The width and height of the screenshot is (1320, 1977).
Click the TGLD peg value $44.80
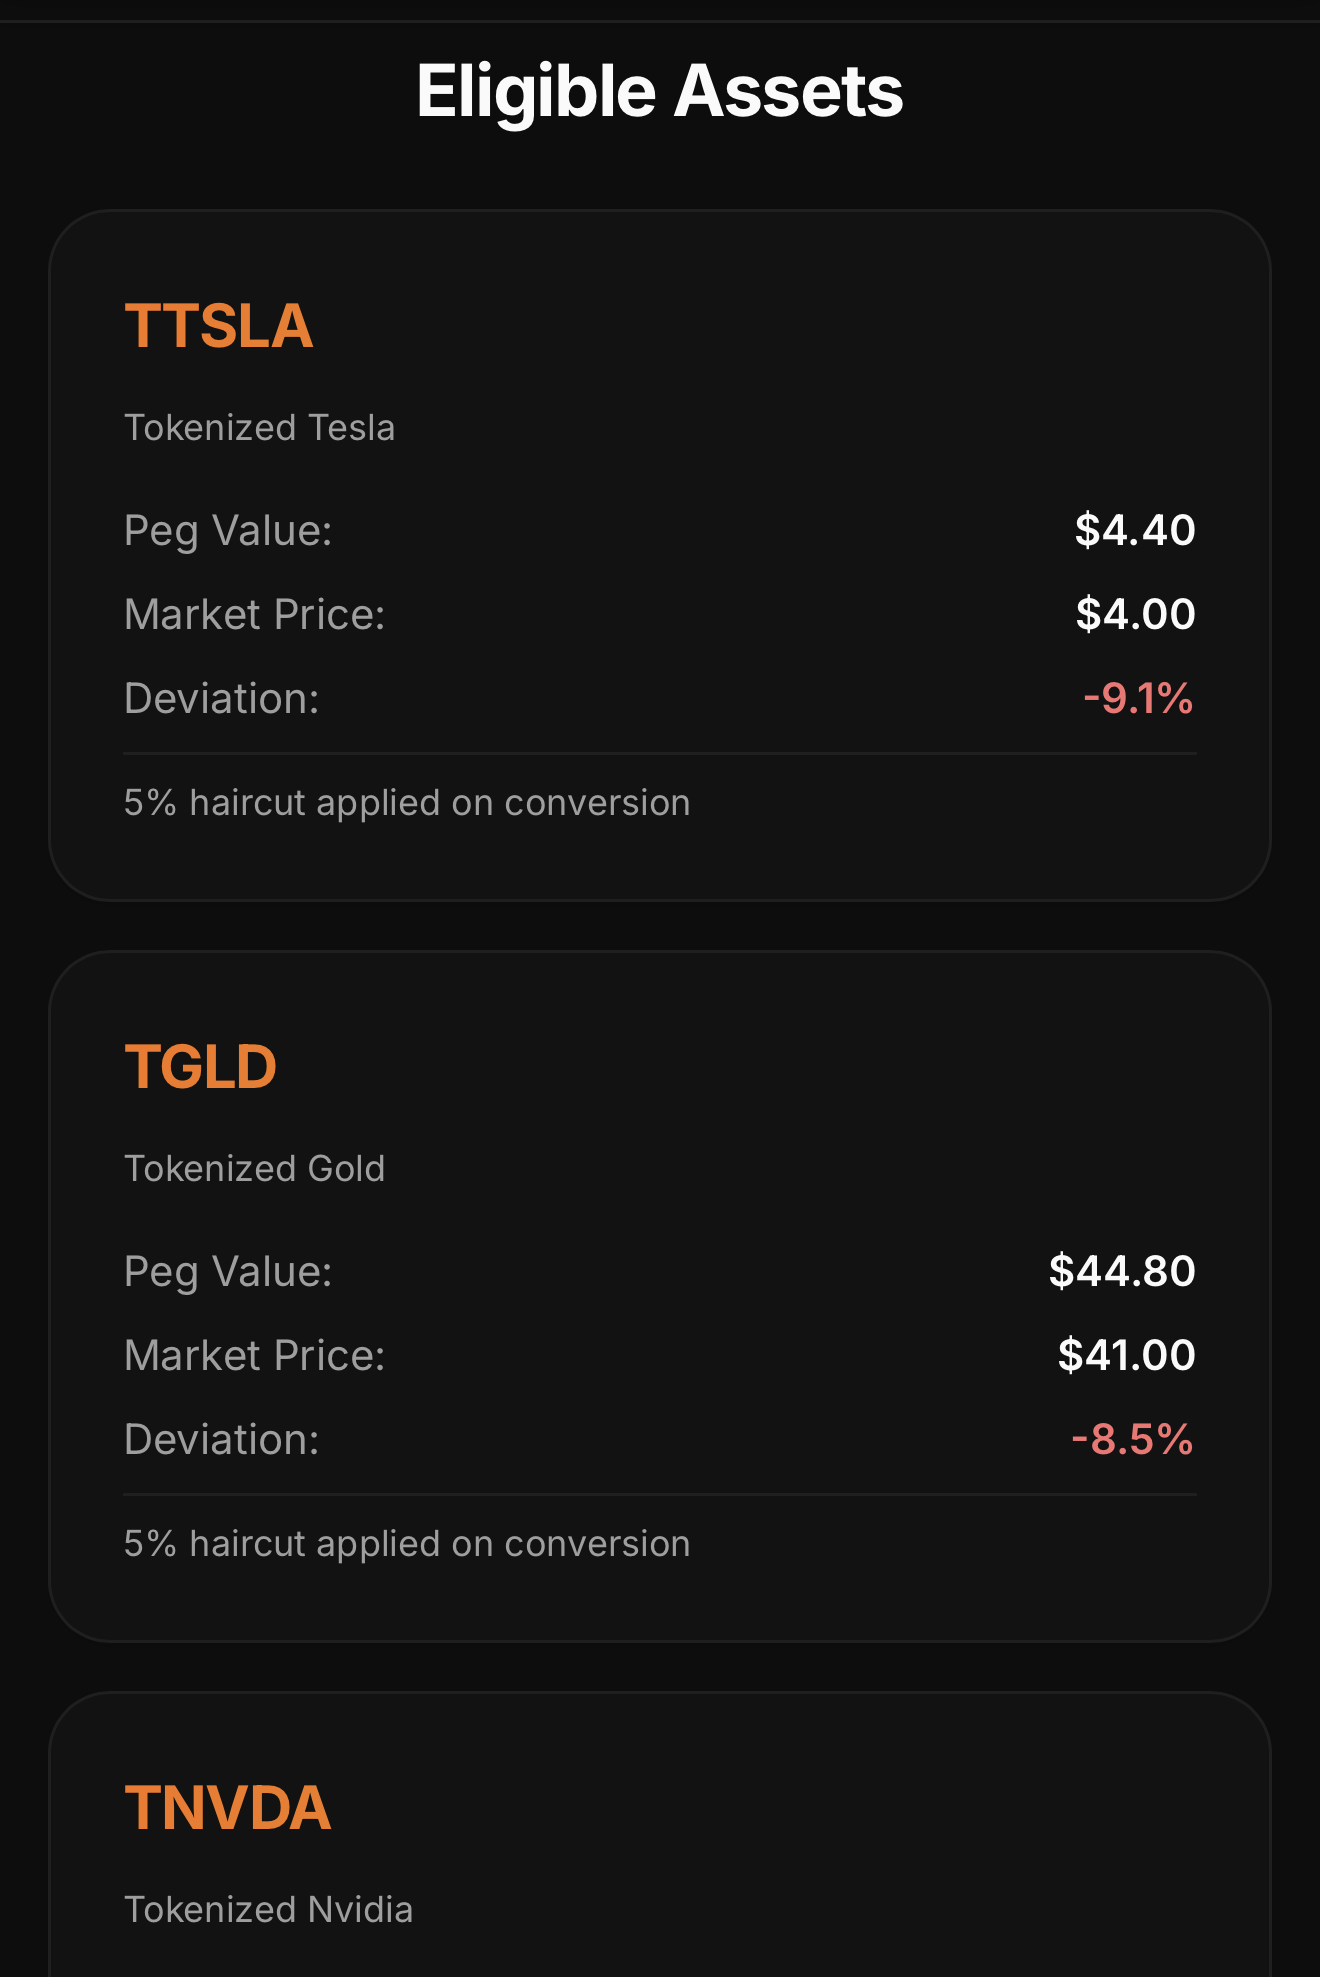pyautogui.click(x=1121, y=1271)
